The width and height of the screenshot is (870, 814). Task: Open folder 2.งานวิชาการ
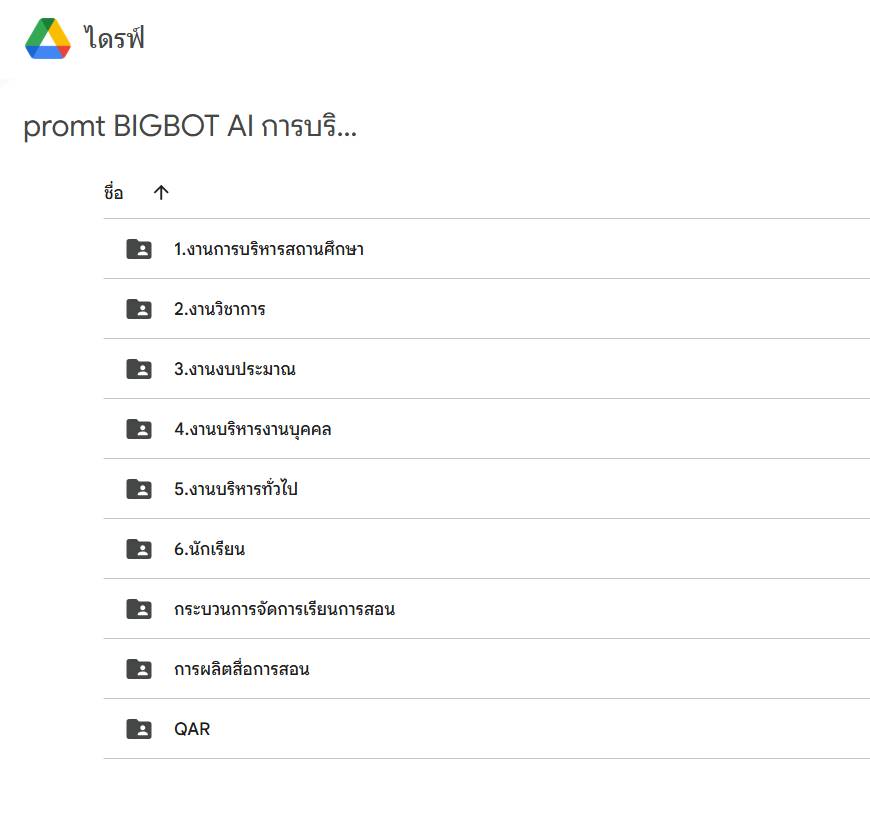pos(220,309)
